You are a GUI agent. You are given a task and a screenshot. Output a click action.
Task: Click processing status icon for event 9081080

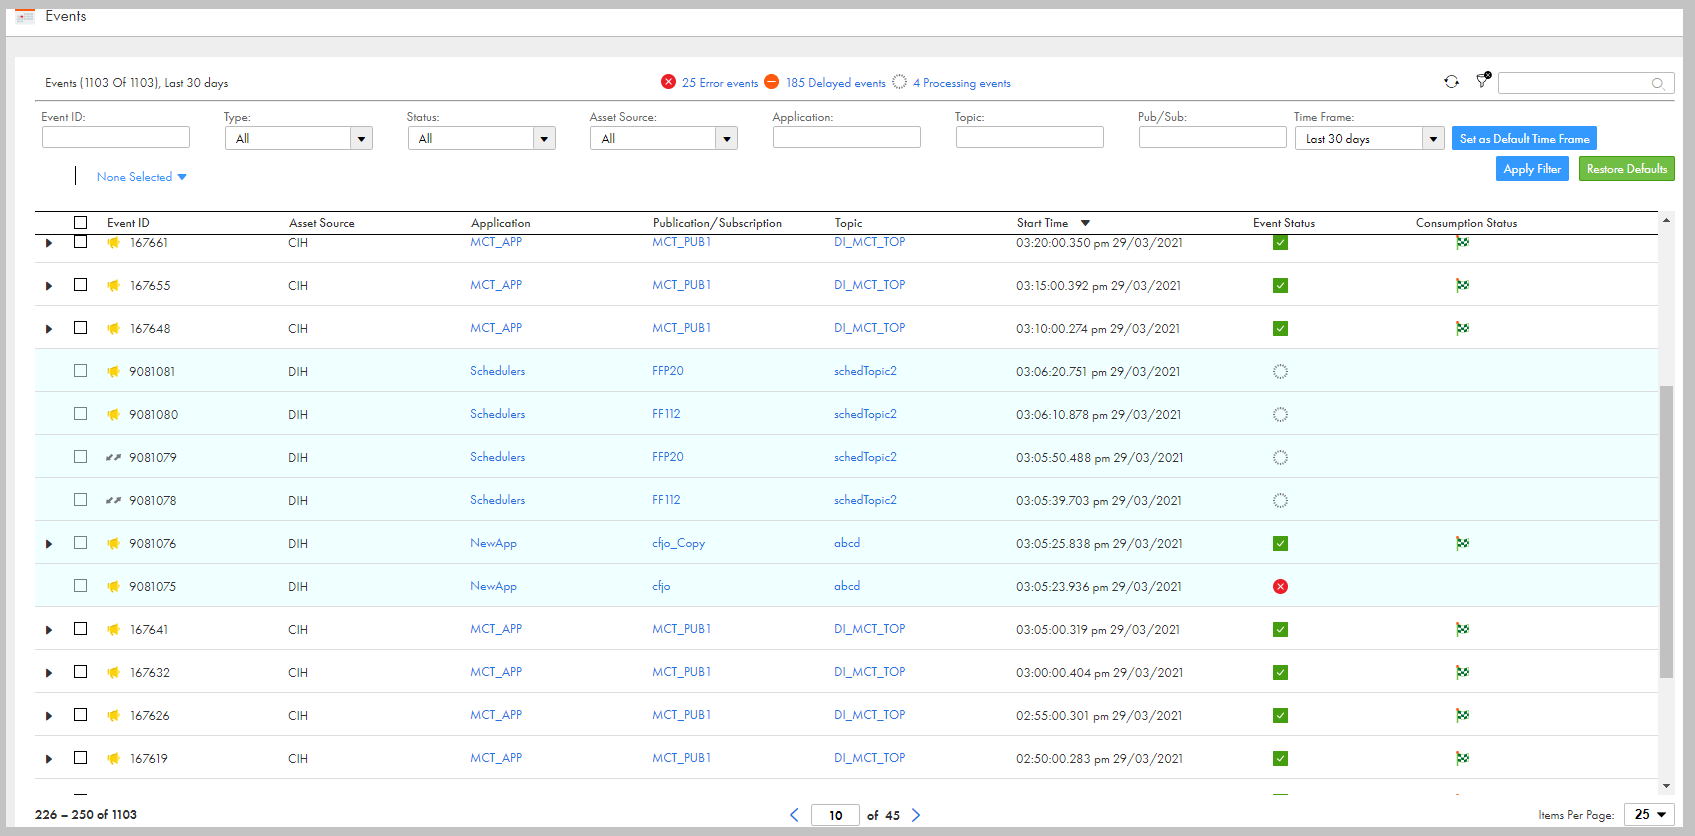[1280, 414]
